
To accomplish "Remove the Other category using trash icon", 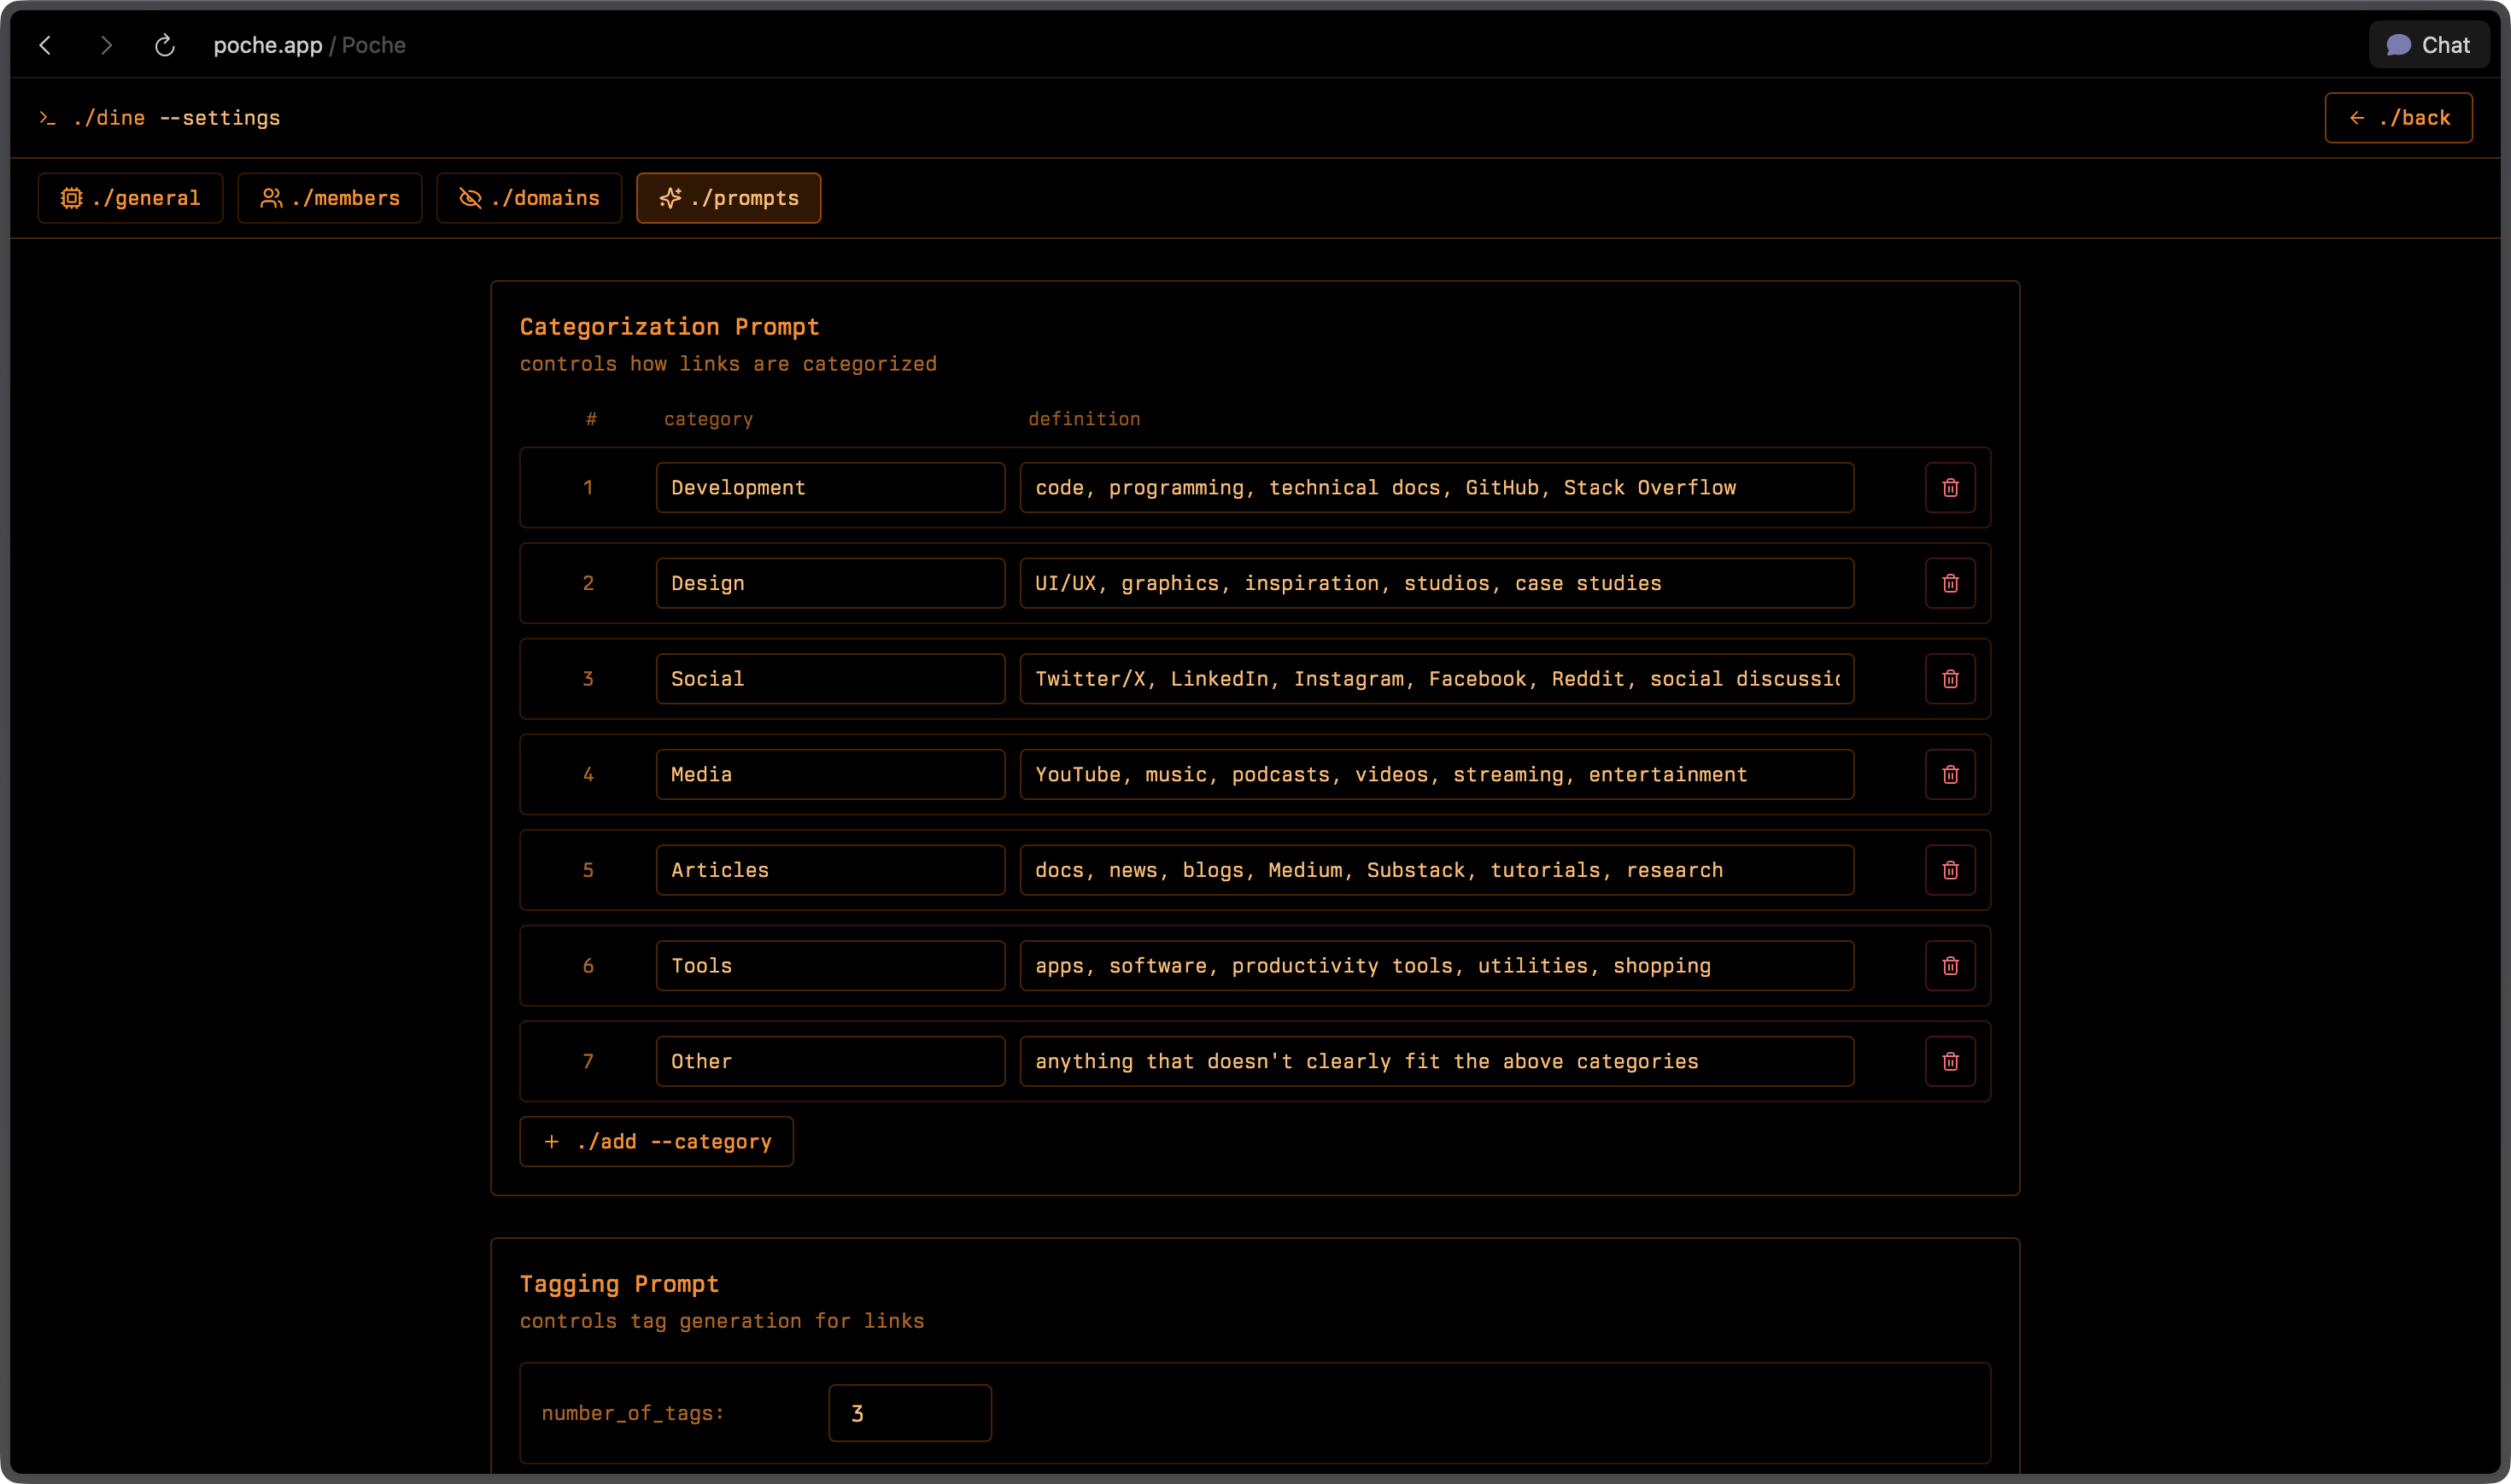I will pyautogui.click(x=1949, y=1061).
